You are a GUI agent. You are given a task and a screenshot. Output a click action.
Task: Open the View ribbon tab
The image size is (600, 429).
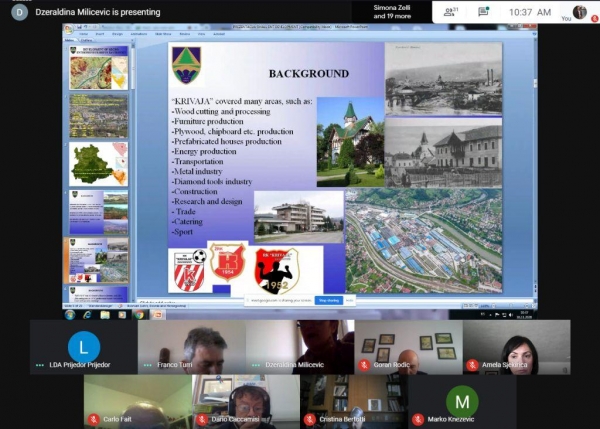[201, 34]
